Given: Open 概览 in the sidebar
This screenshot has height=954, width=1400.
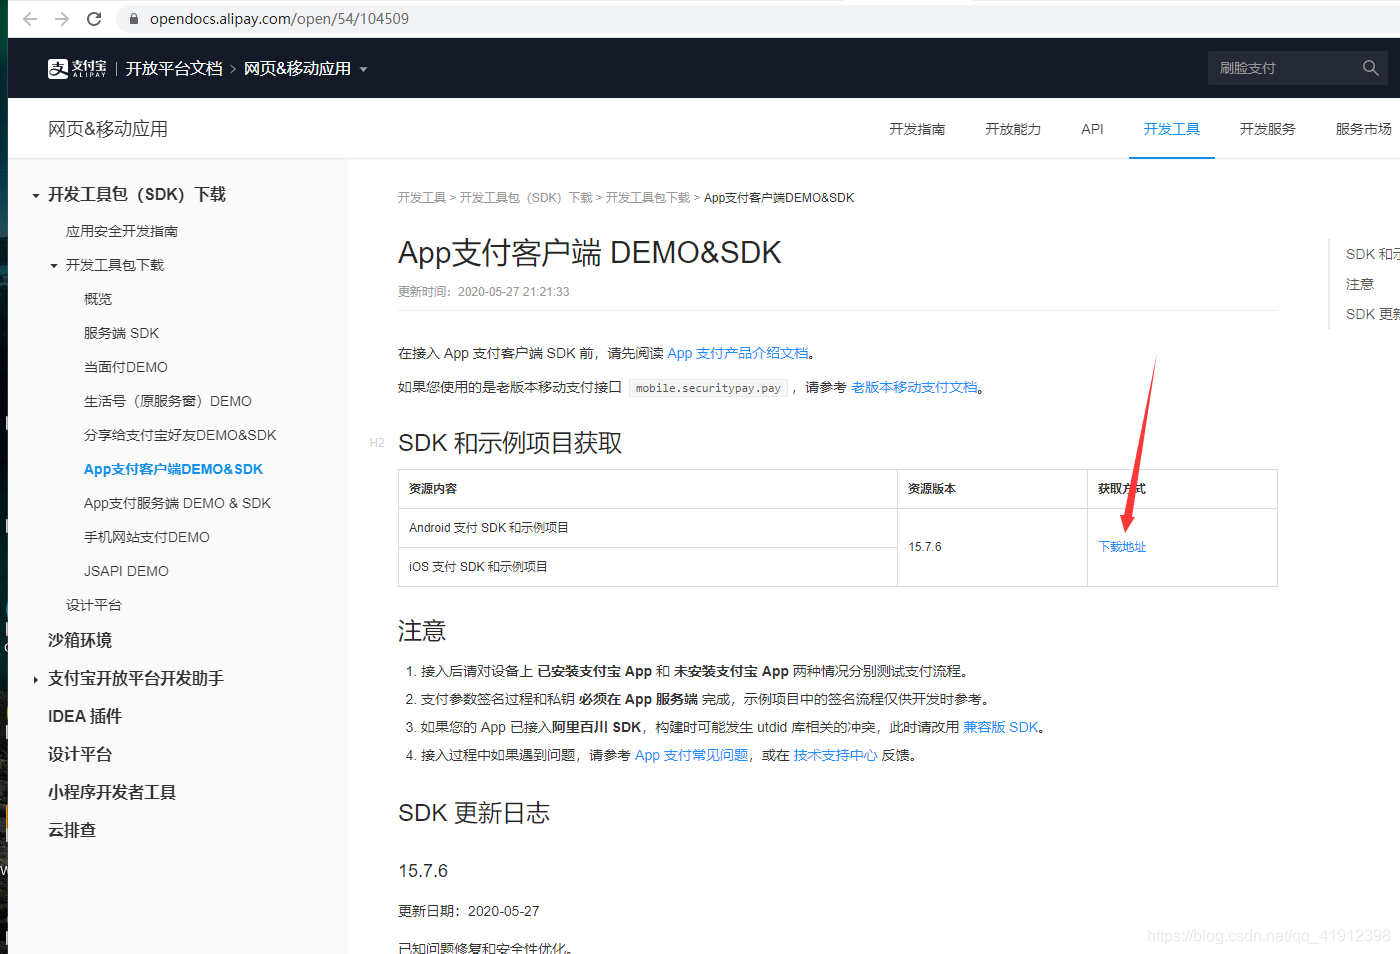Looking at the screenshot, I should (x=98, y=299).
